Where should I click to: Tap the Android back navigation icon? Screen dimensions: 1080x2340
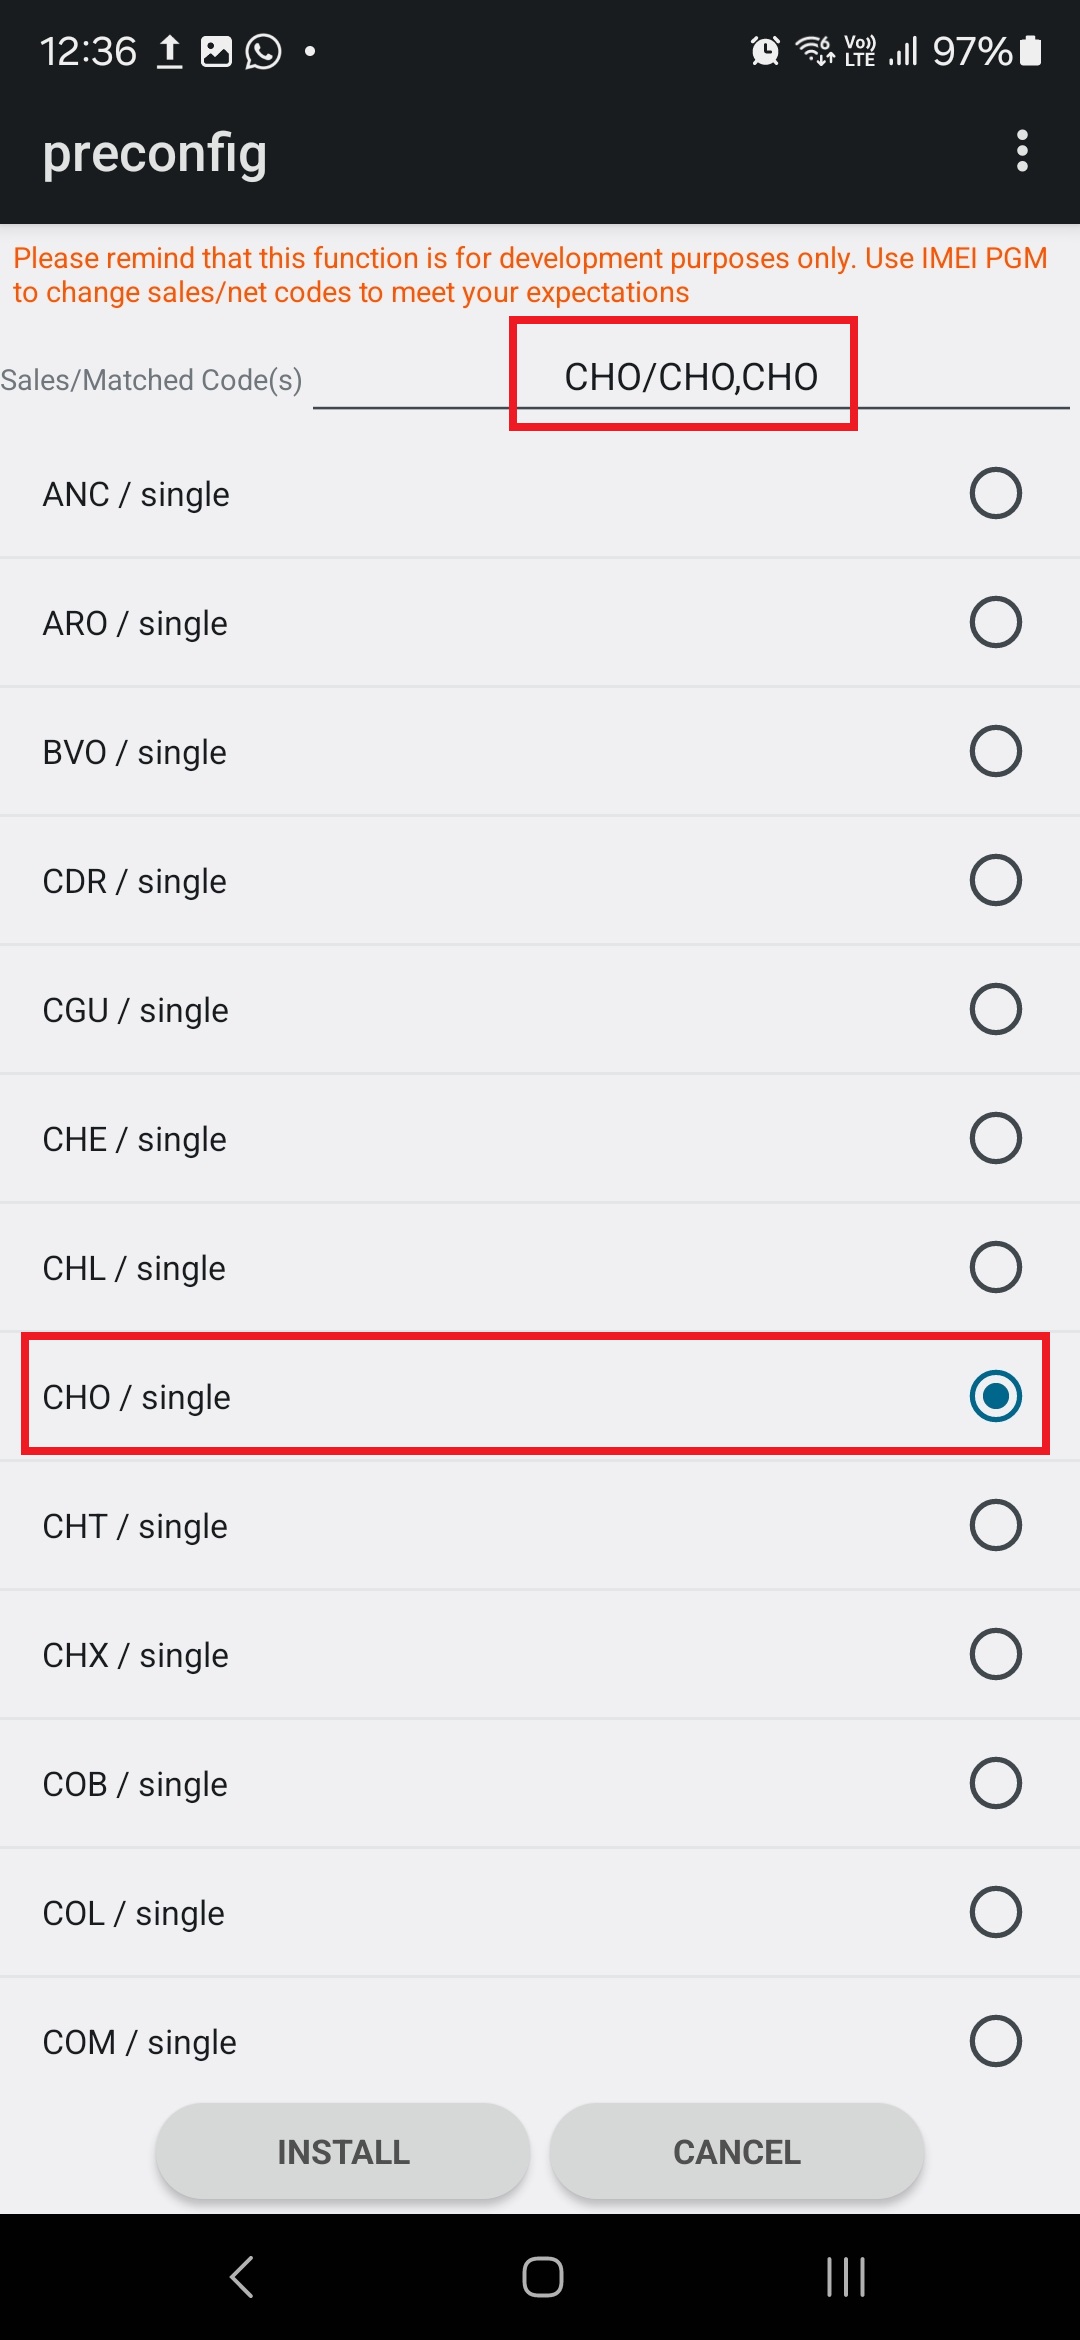[x=242, y=2277]
